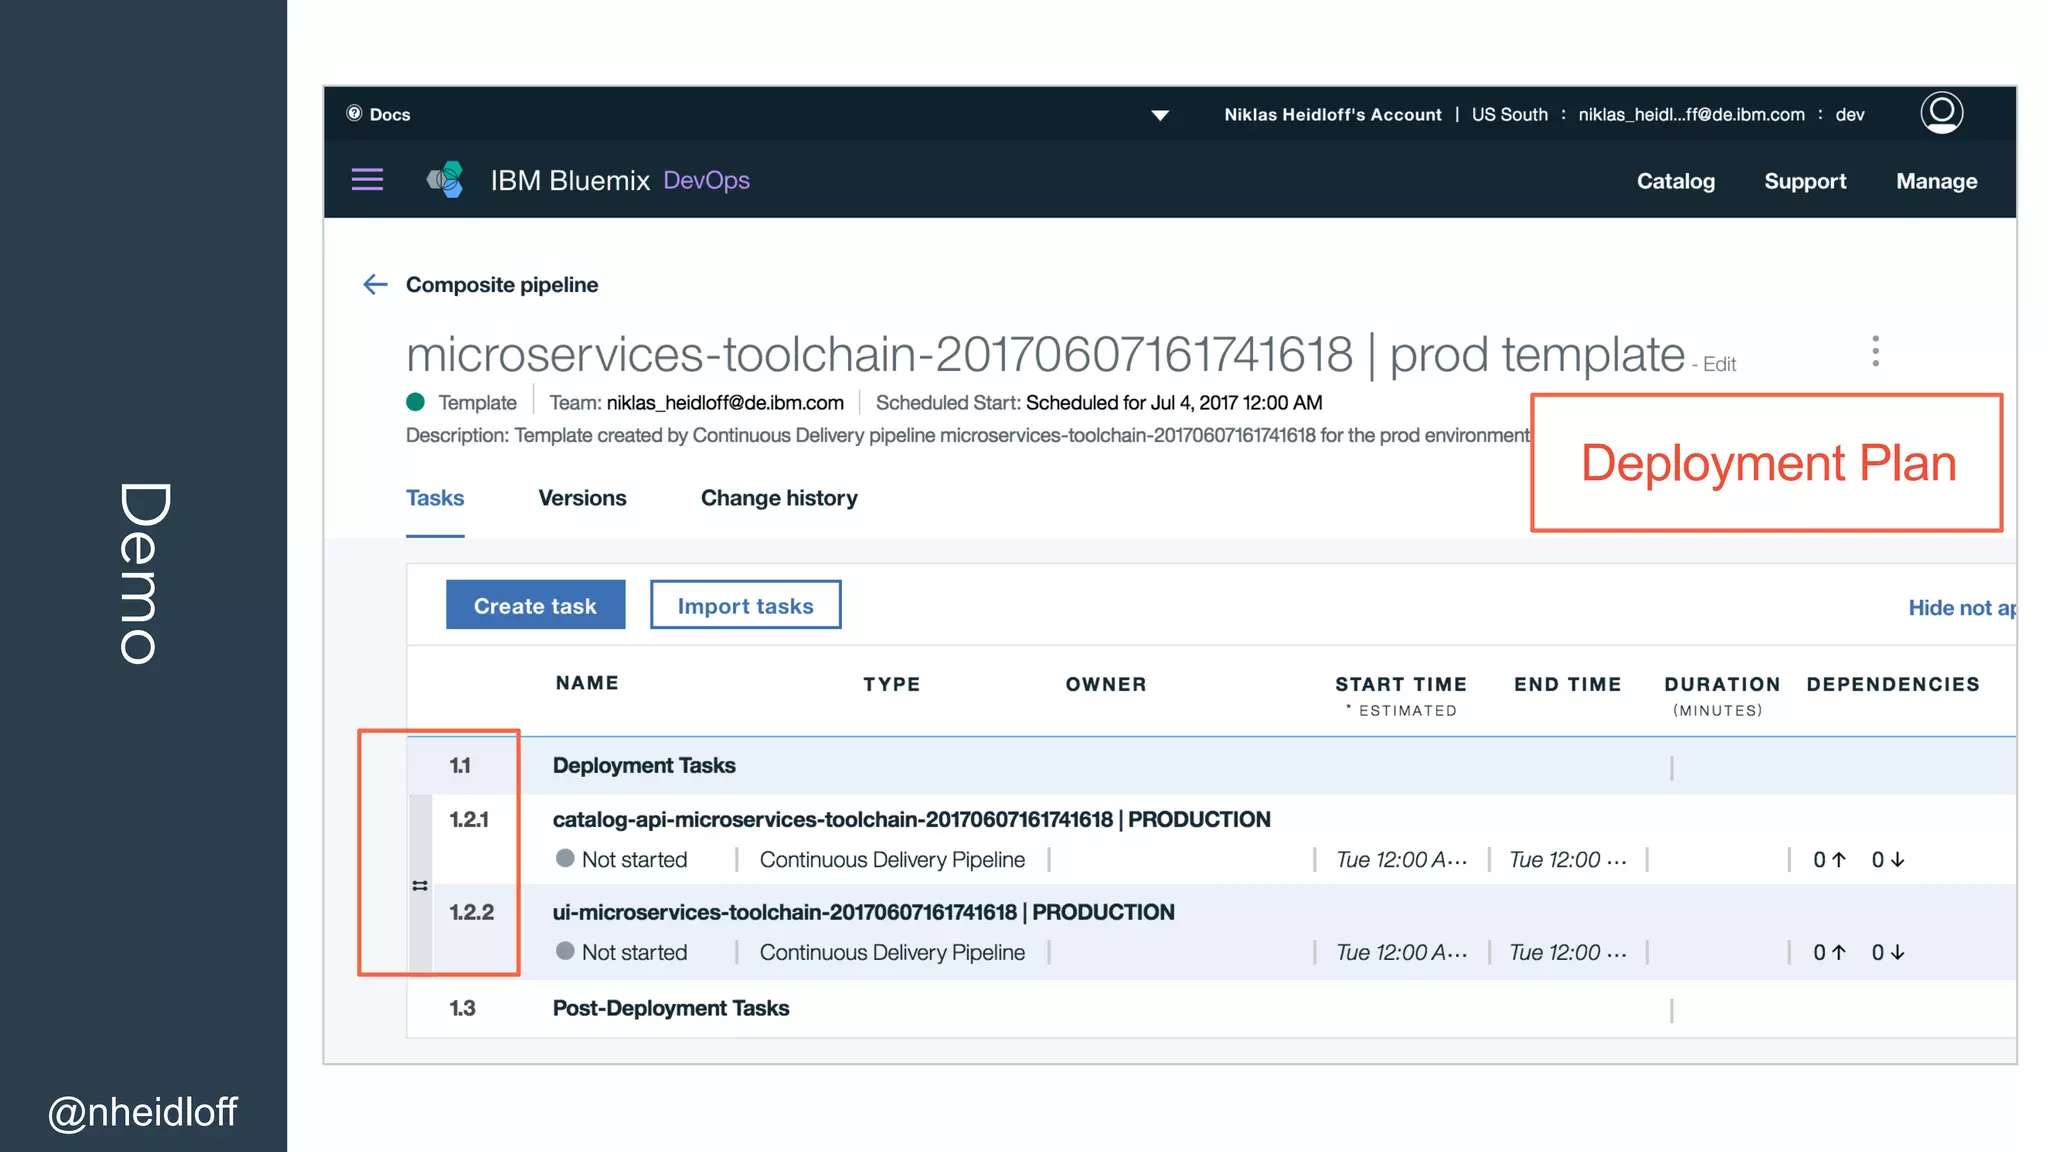Image resolution: width=2048 pixels, height=1152 pixels.
Task: Switch to the Versions tab
Action: tap(582, 498)
